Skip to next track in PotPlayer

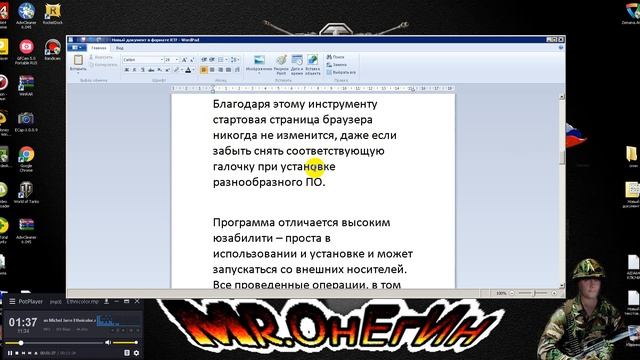click(29, 353)
